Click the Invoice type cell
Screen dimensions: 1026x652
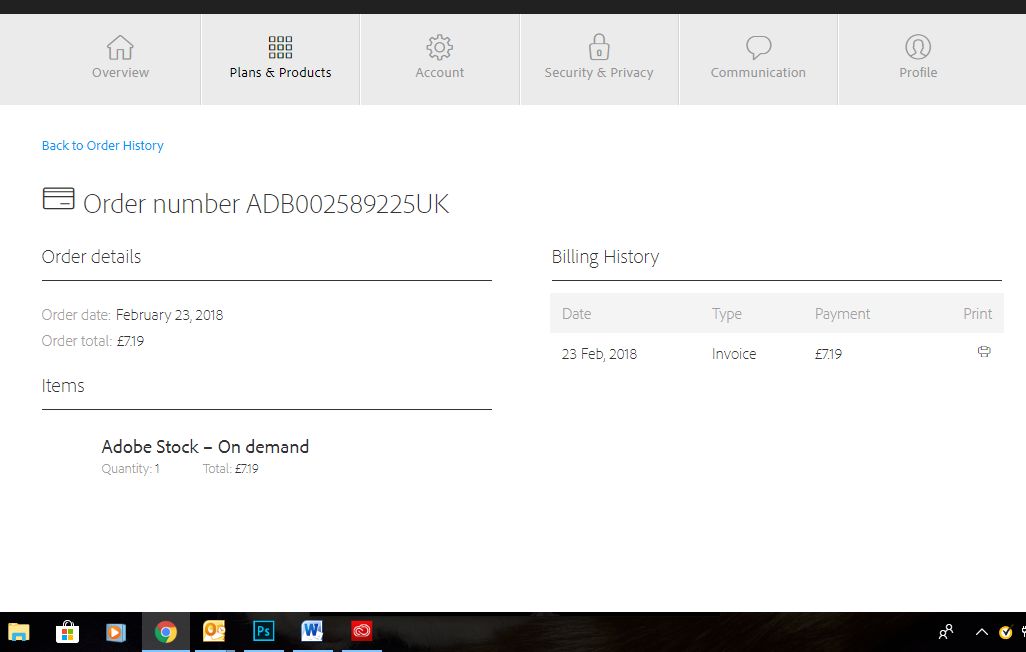coord(734,354)
